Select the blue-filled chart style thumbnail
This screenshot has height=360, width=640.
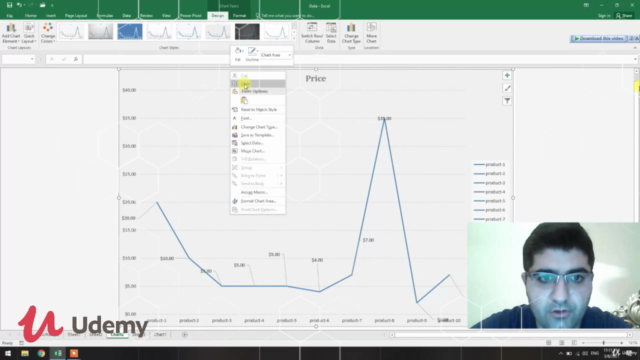click(x=130, y=31)
